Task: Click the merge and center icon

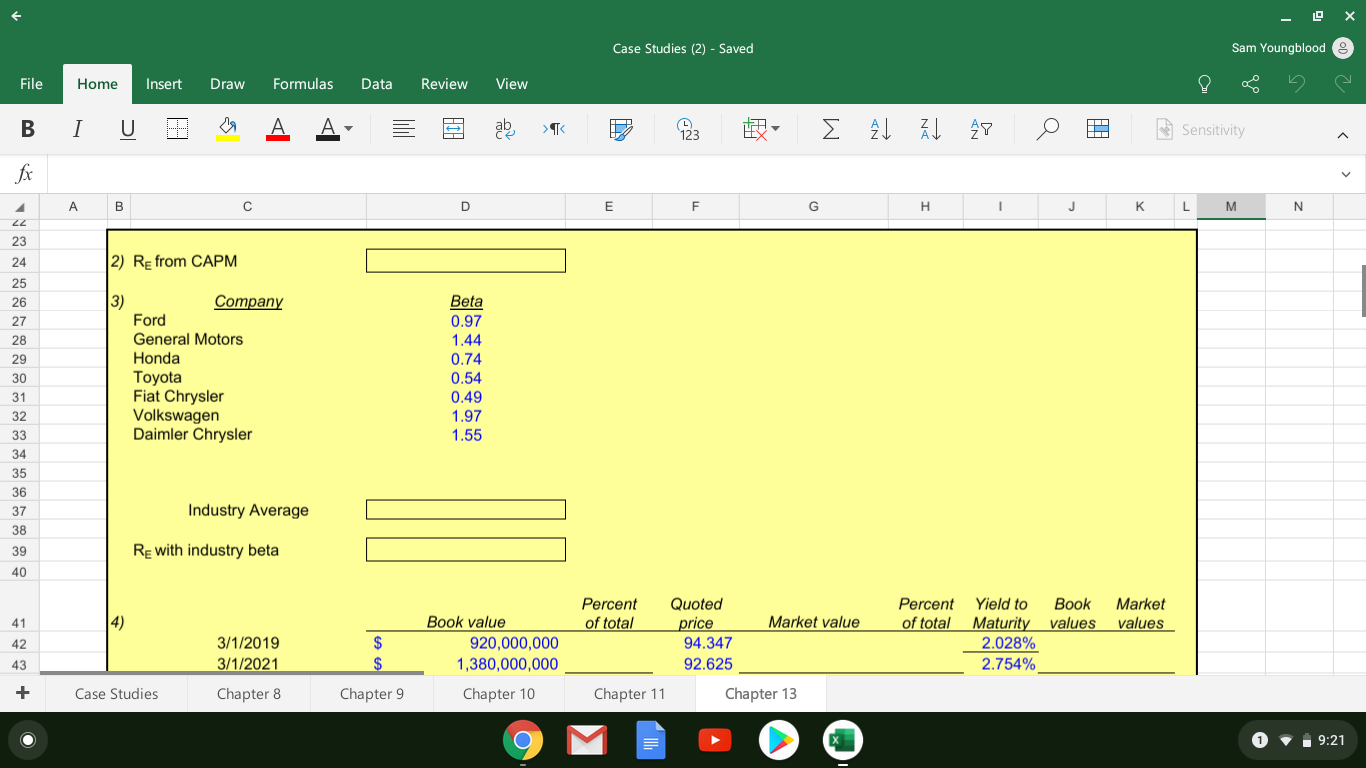Action: pos(453,130)
